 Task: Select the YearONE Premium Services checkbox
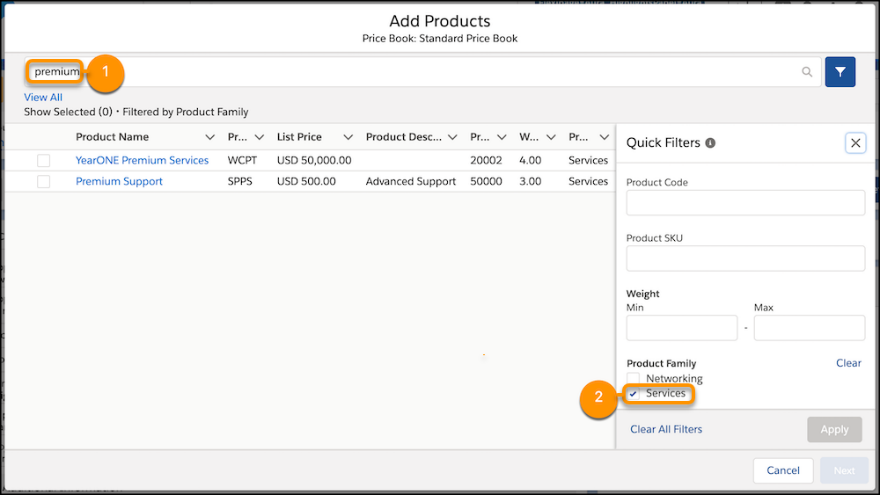(43, 160)
